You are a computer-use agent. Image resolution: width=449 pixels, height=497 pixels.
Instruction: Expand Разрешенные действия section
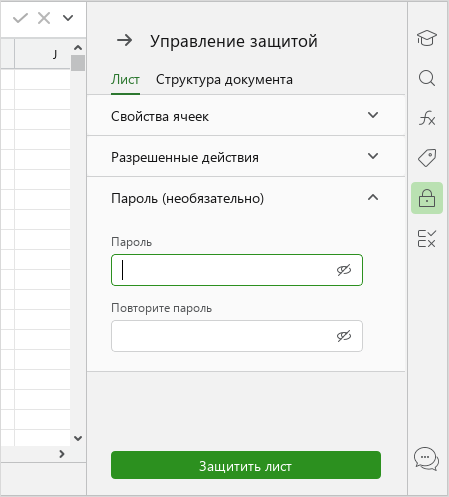pyautogui.click(x=373, y=156)
